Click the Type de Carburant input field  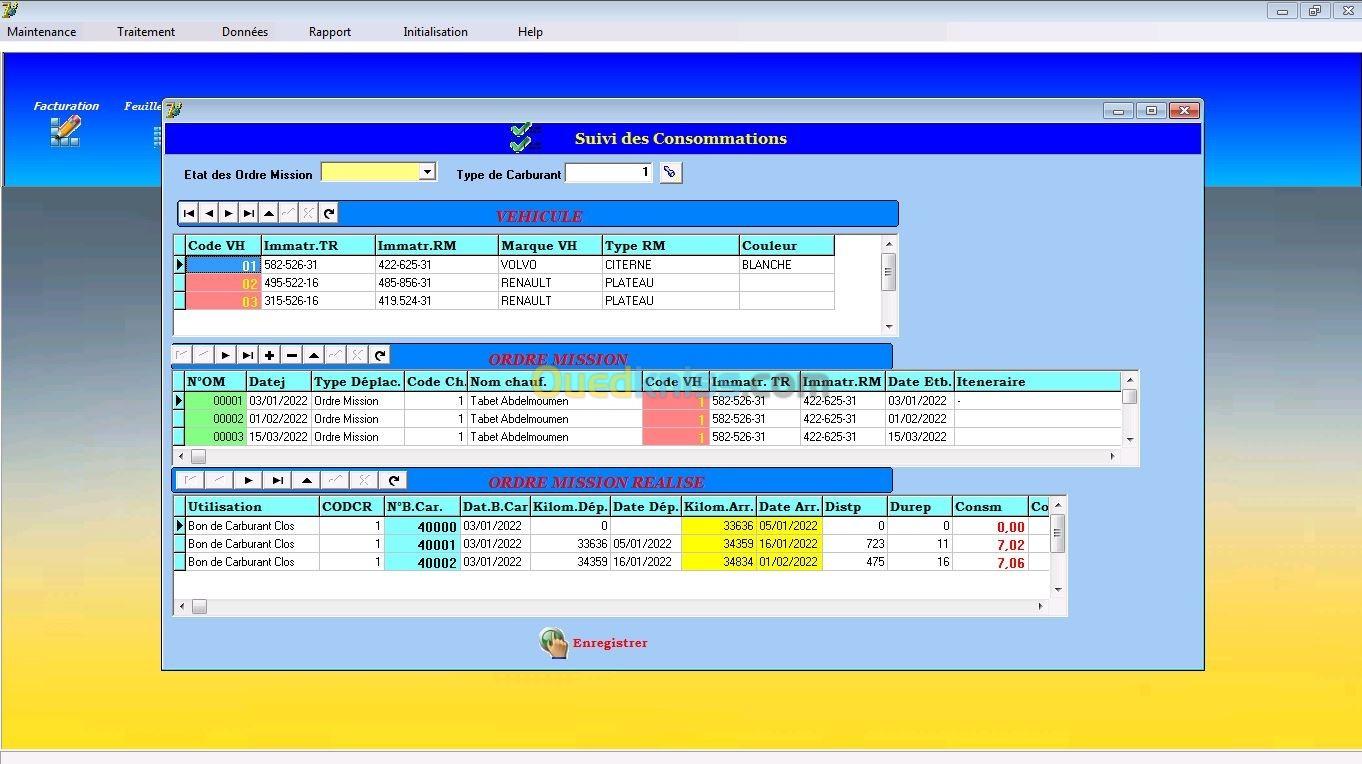610,173
